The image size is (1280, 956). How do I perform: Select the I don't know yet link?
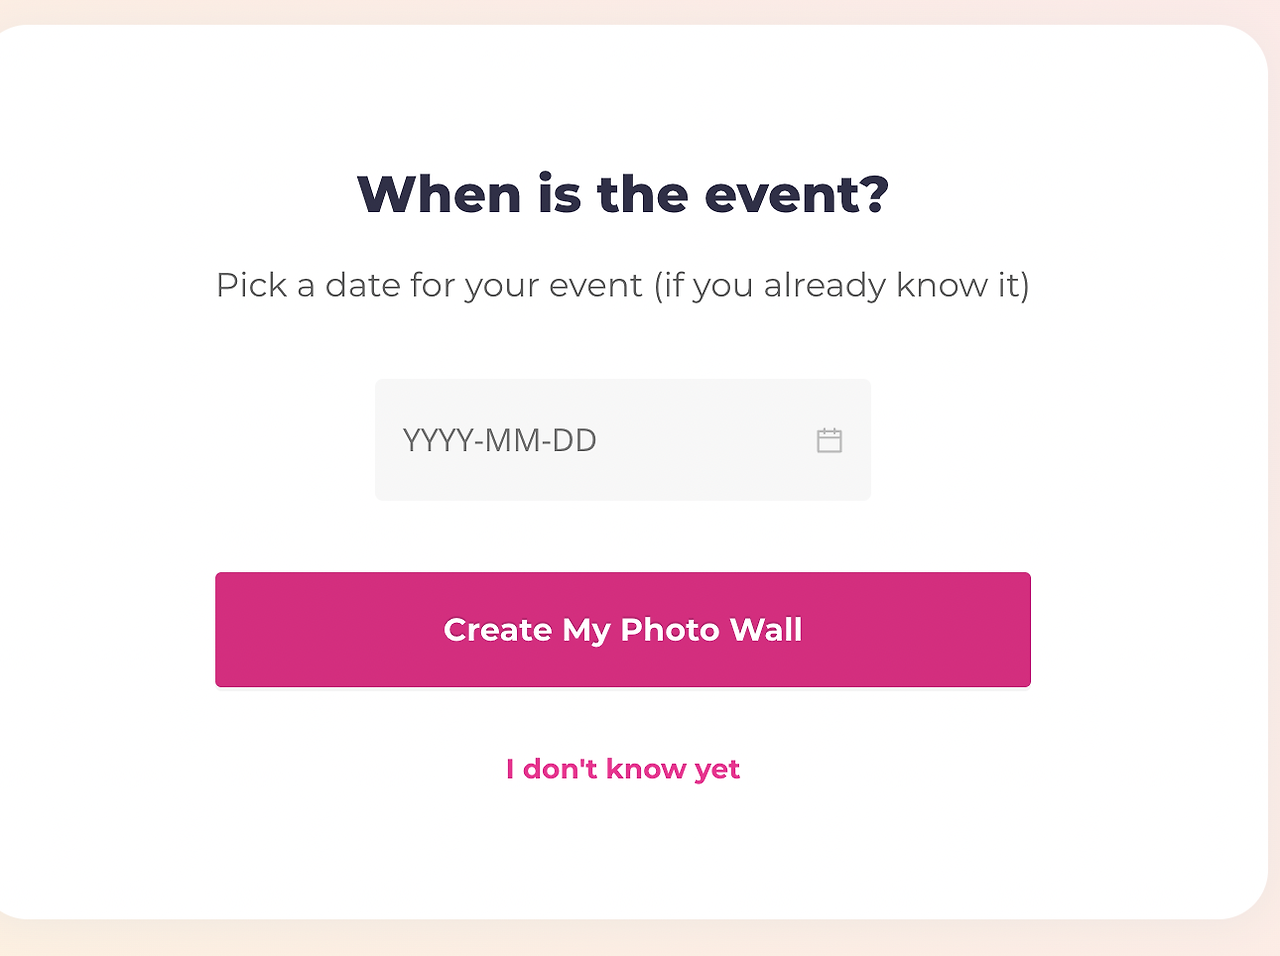point(622,769)
